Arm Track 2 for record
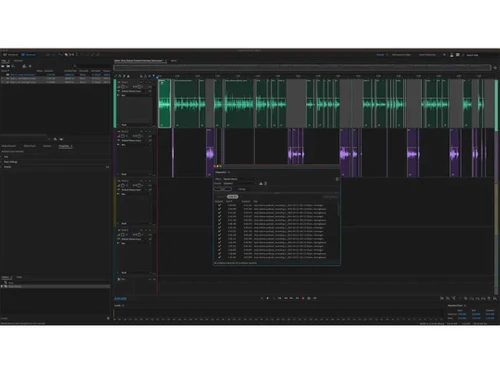 click(x=150, y=131)
